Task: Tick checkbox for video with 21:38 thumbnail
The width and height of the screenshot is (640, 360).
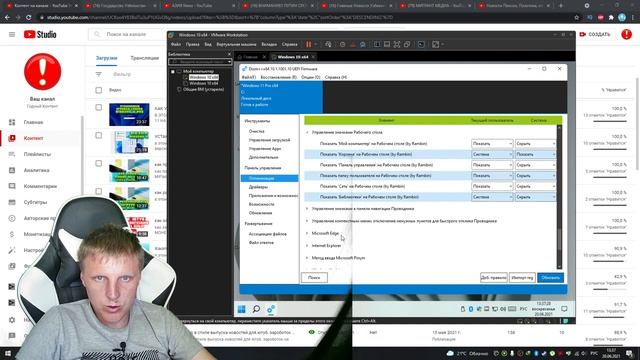Action: [99, 135]
